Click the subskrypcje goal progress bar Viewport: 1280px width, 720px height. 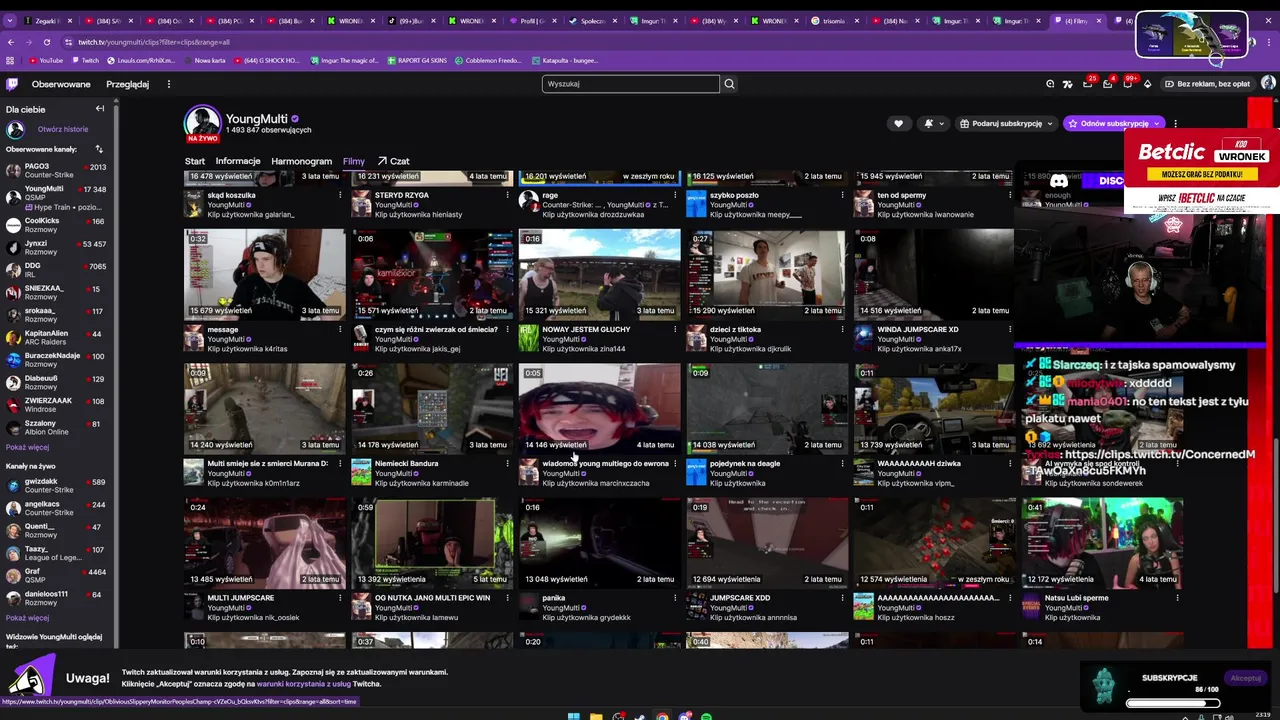pos(1173,703)
